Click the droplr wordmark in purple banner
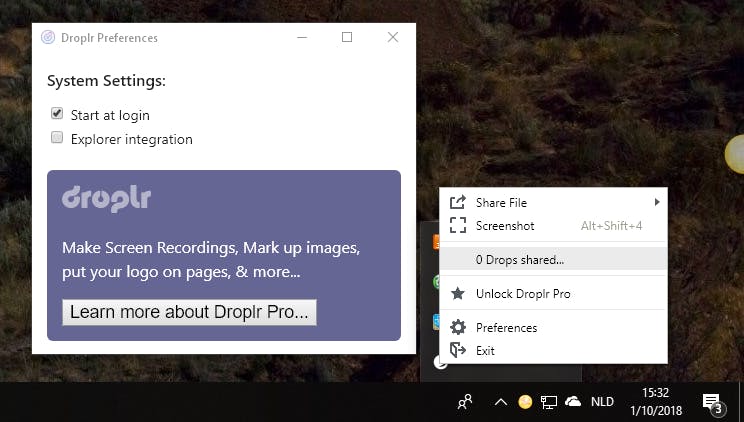744x422 pixels. point(106,199)
